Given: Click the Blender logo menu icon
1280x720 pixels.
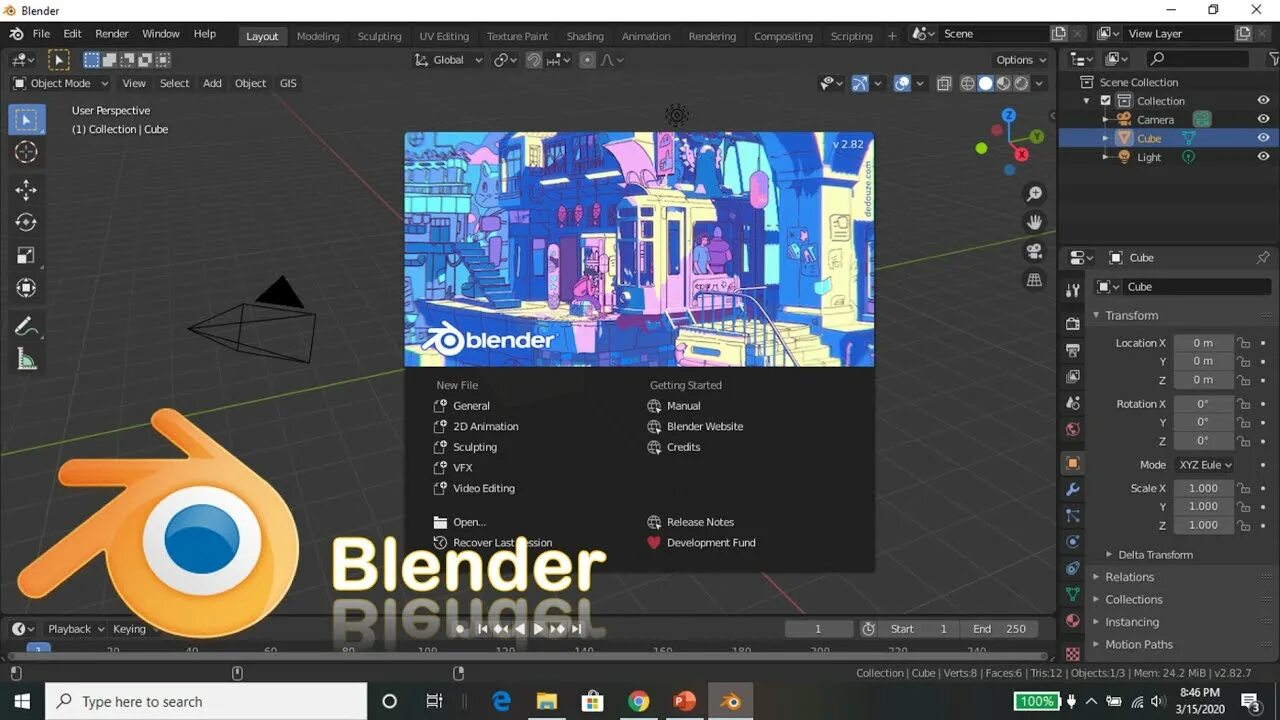Looking at the screenshot, I should tap(16, 34).
